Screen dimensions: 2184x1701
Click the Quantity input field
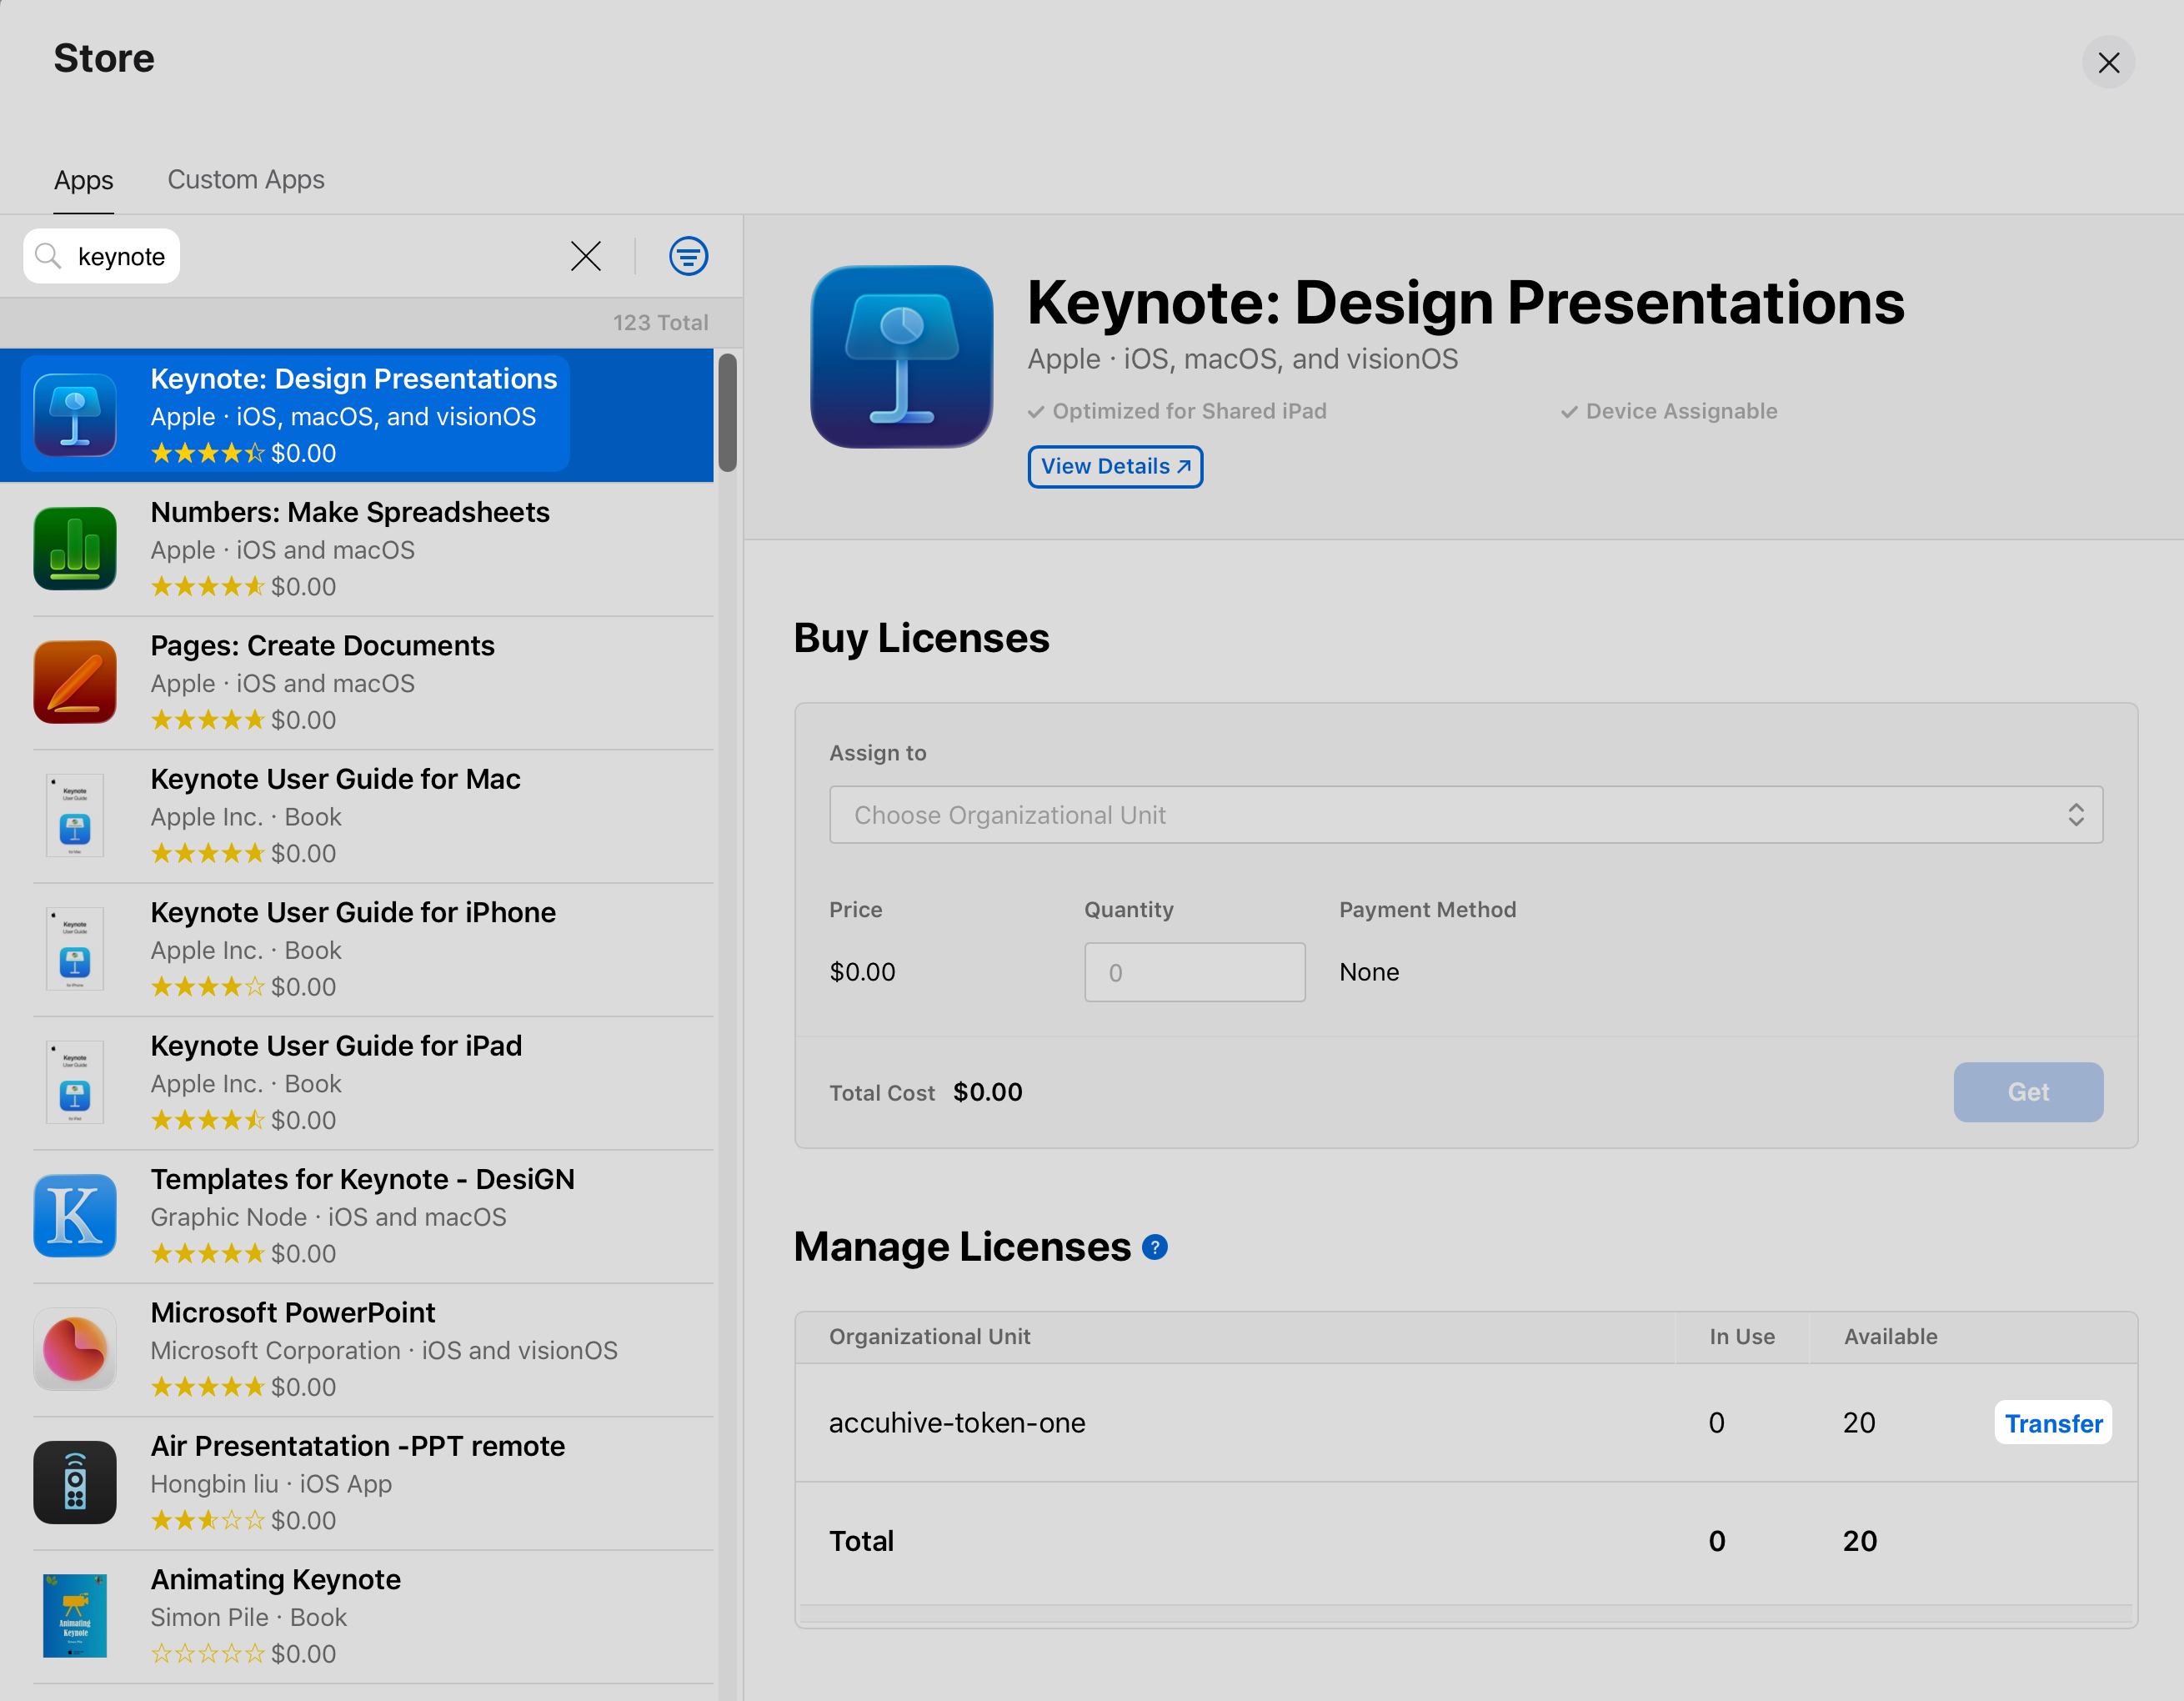point(1195,972)
